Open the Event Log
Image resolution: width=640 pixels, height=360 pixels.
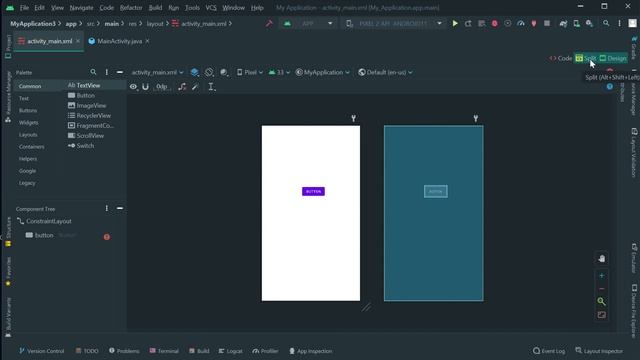pos(549,351)
